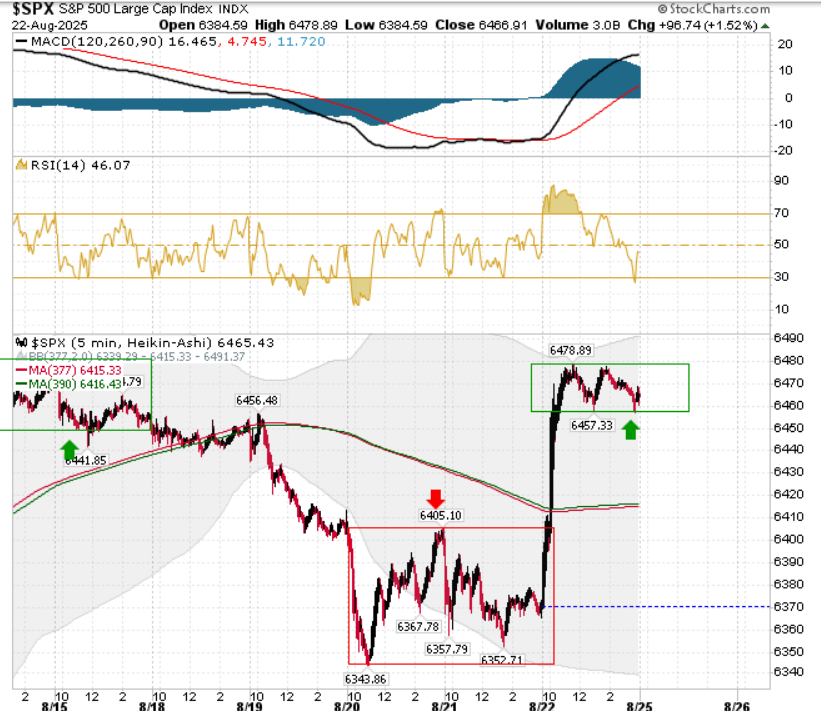Click the $SPX candlestick legend icon

coord(21,343)
